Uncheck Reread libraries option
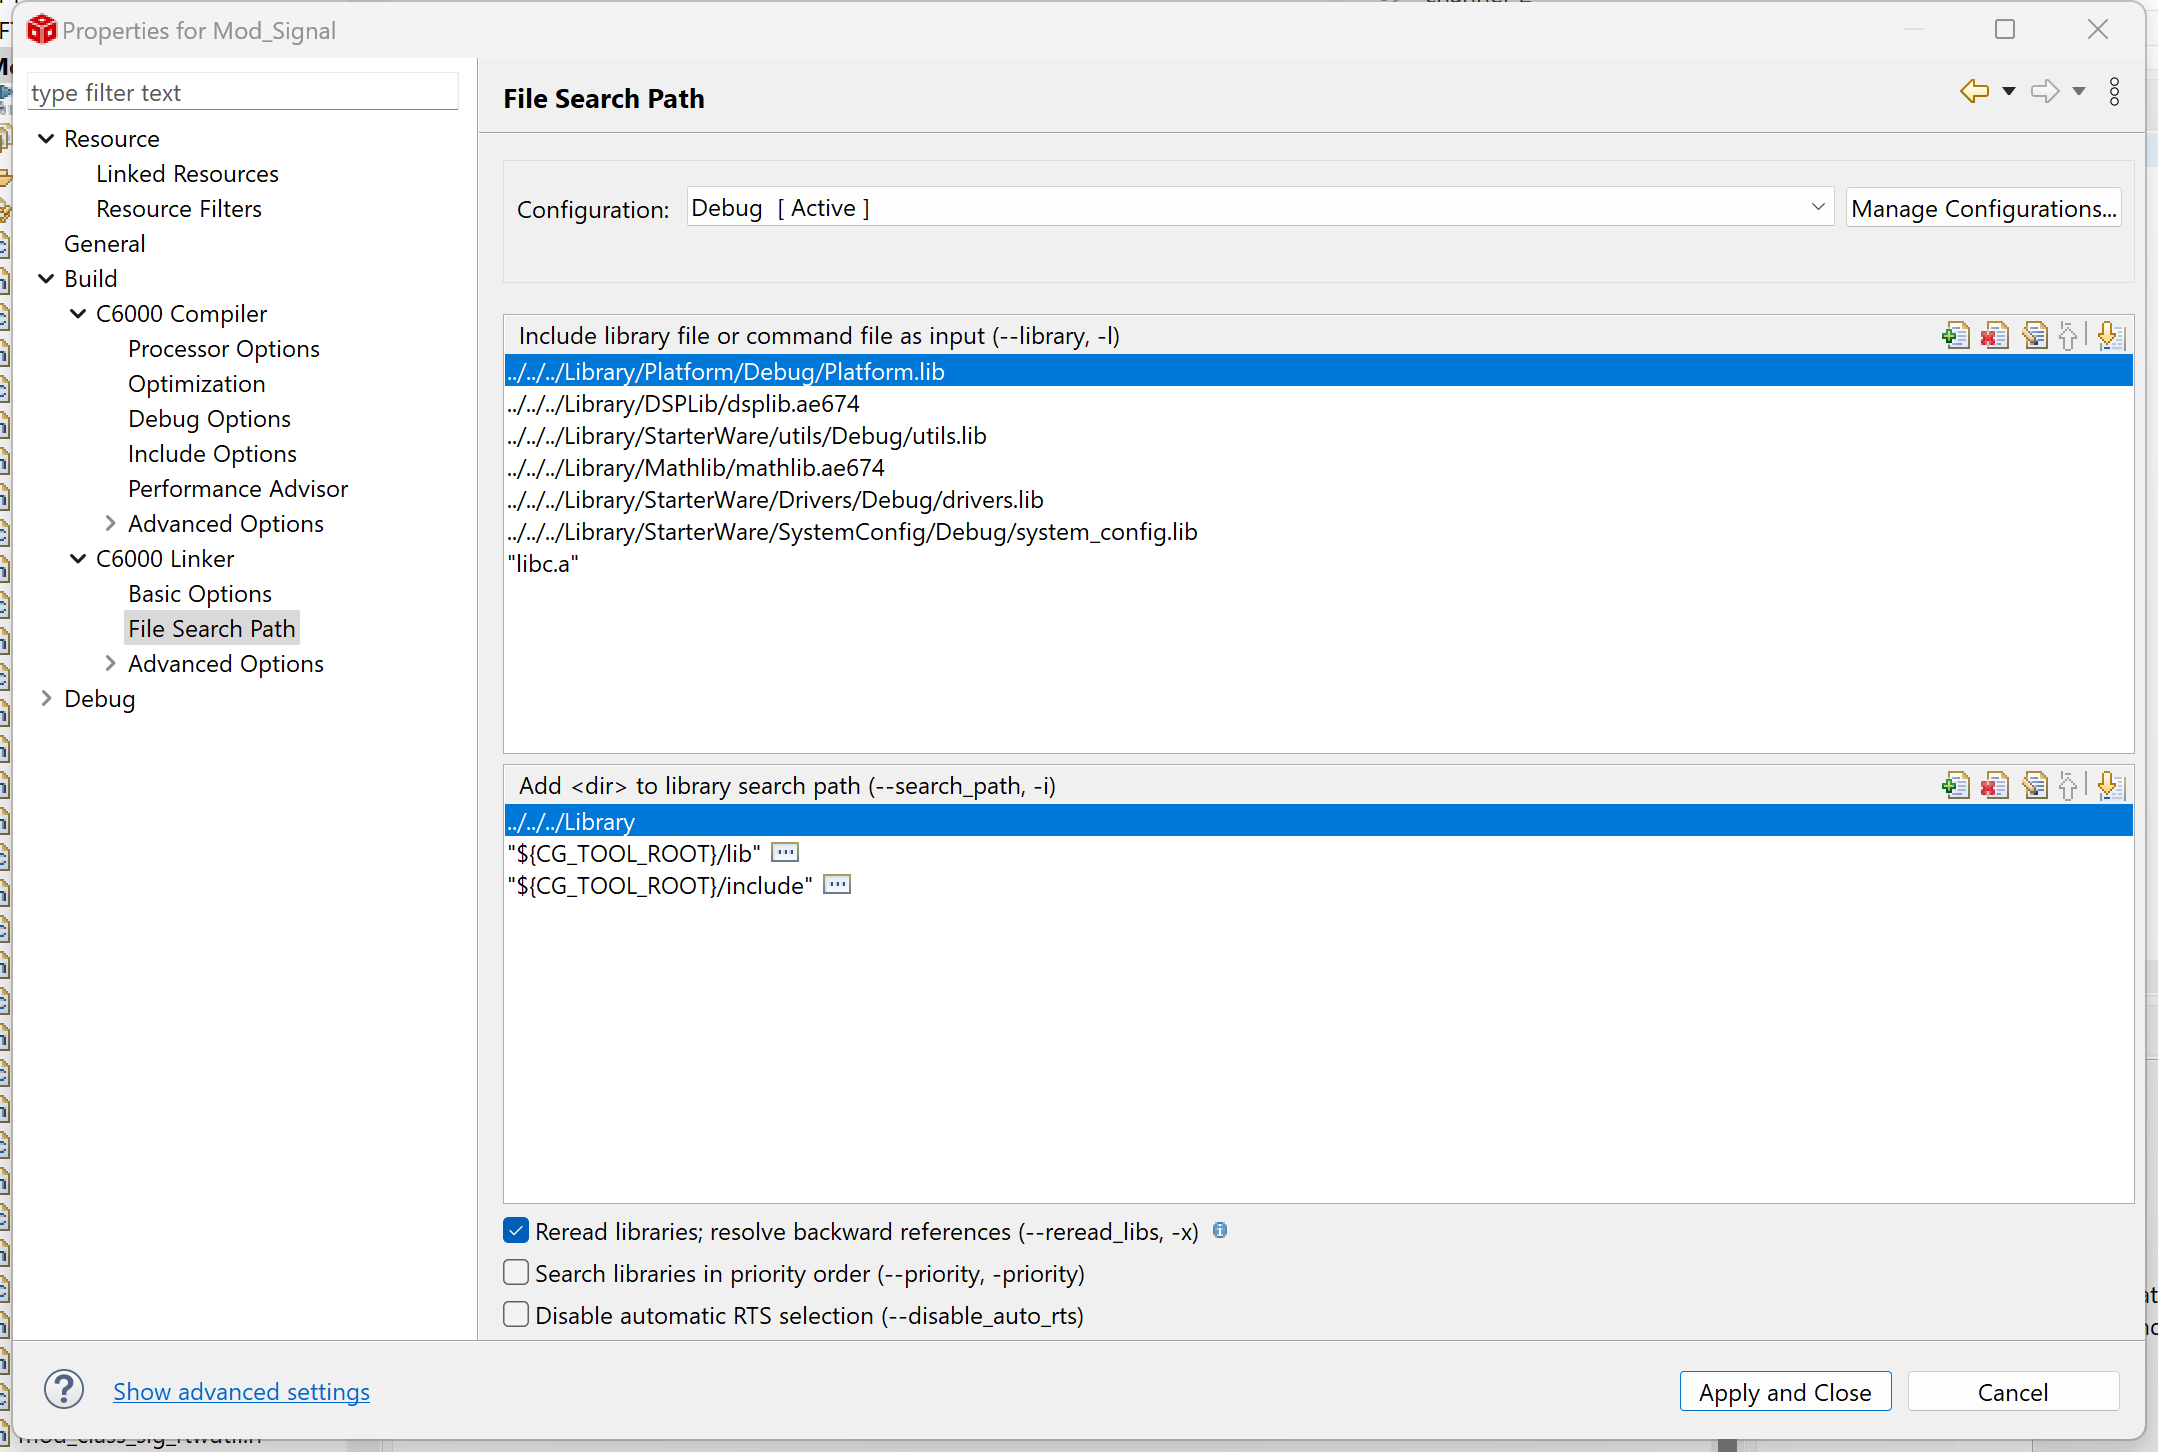 coord(516,1231)
